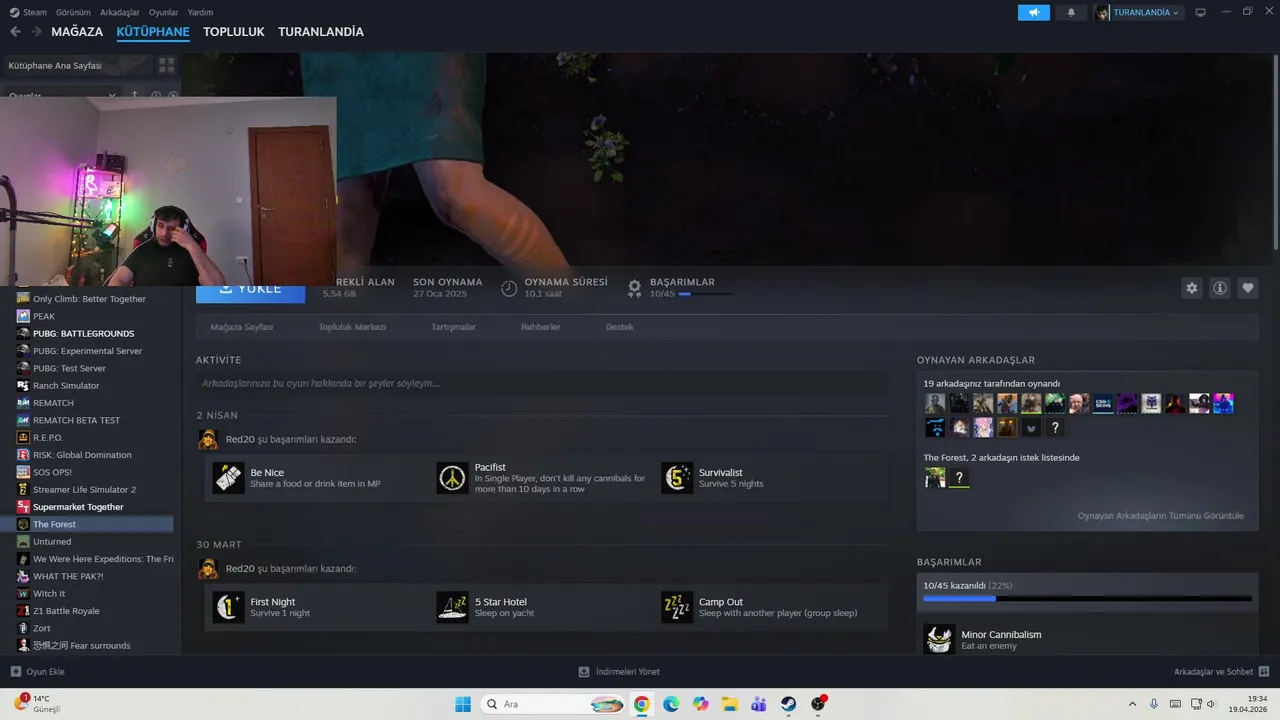Click the Oyun Ekle plus icon
The image size is (1280, 720).
coord(15,672)
